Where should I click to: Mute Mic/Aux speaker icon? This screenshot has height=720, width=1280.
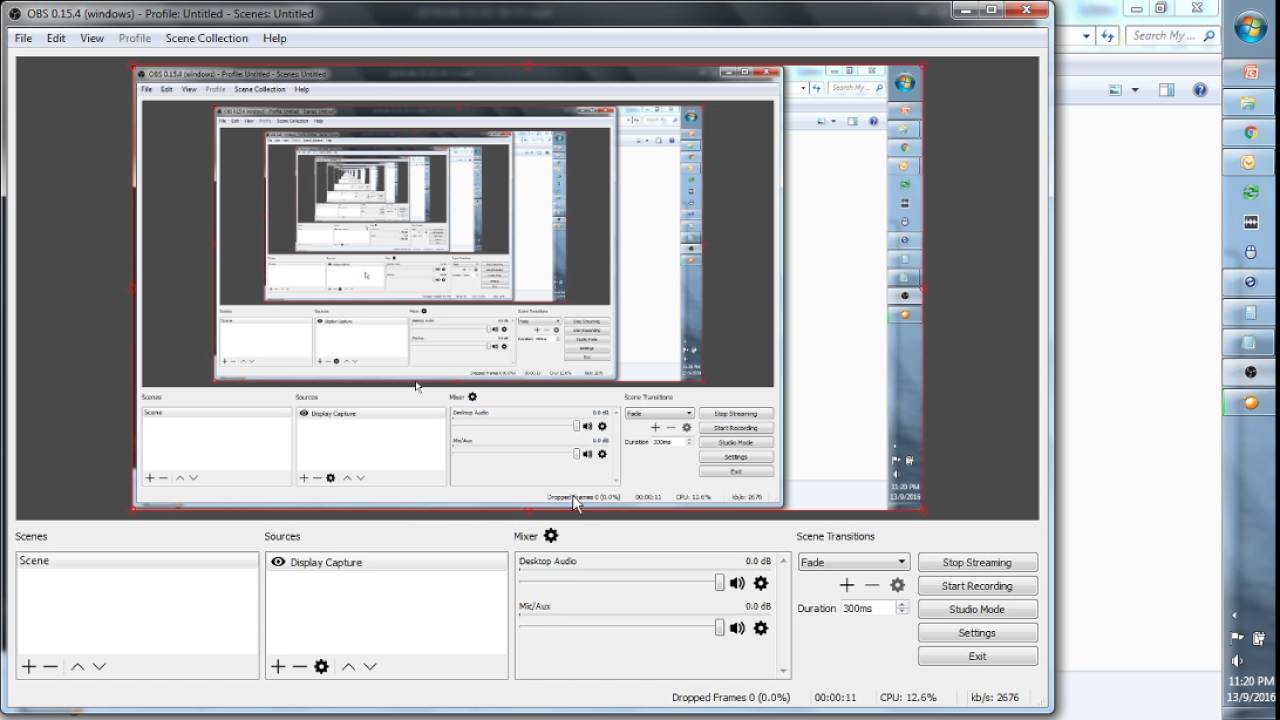click(738, 628)
